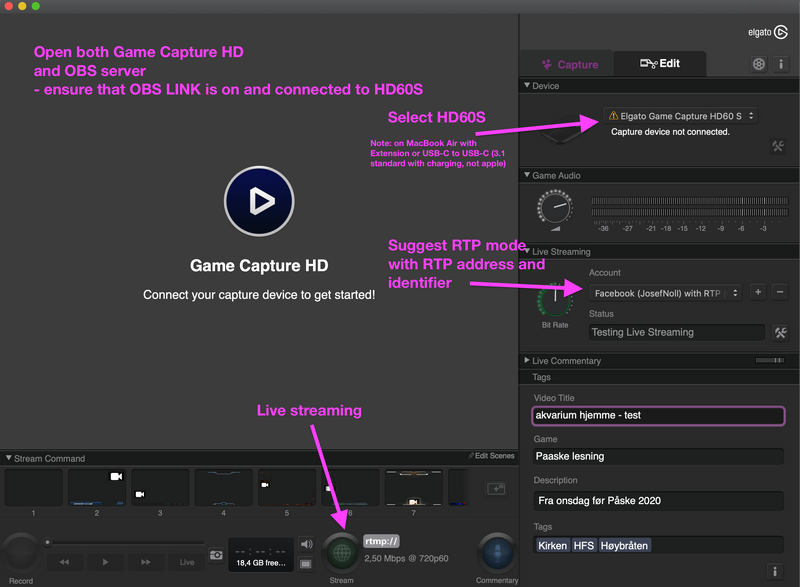The width and height of the screenshot is (800, 587).
Task: Open live streaming settings tools icon
Action: click(781, 333)
